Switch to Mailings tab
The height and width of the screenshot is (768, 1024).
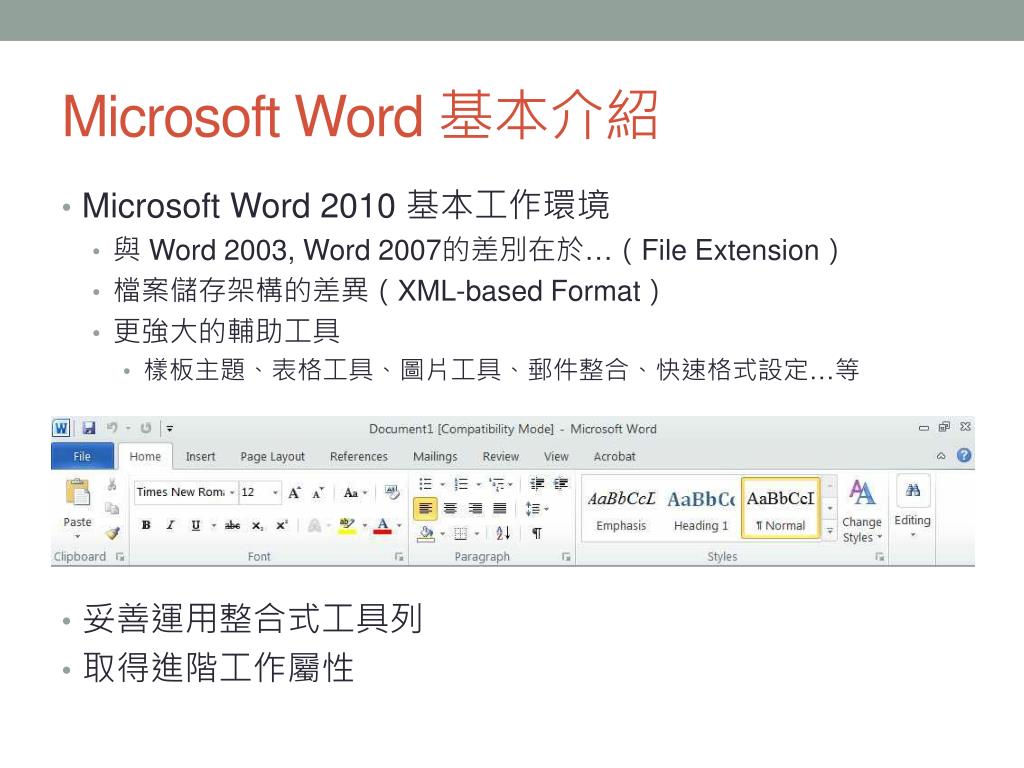tap(435, 456)
